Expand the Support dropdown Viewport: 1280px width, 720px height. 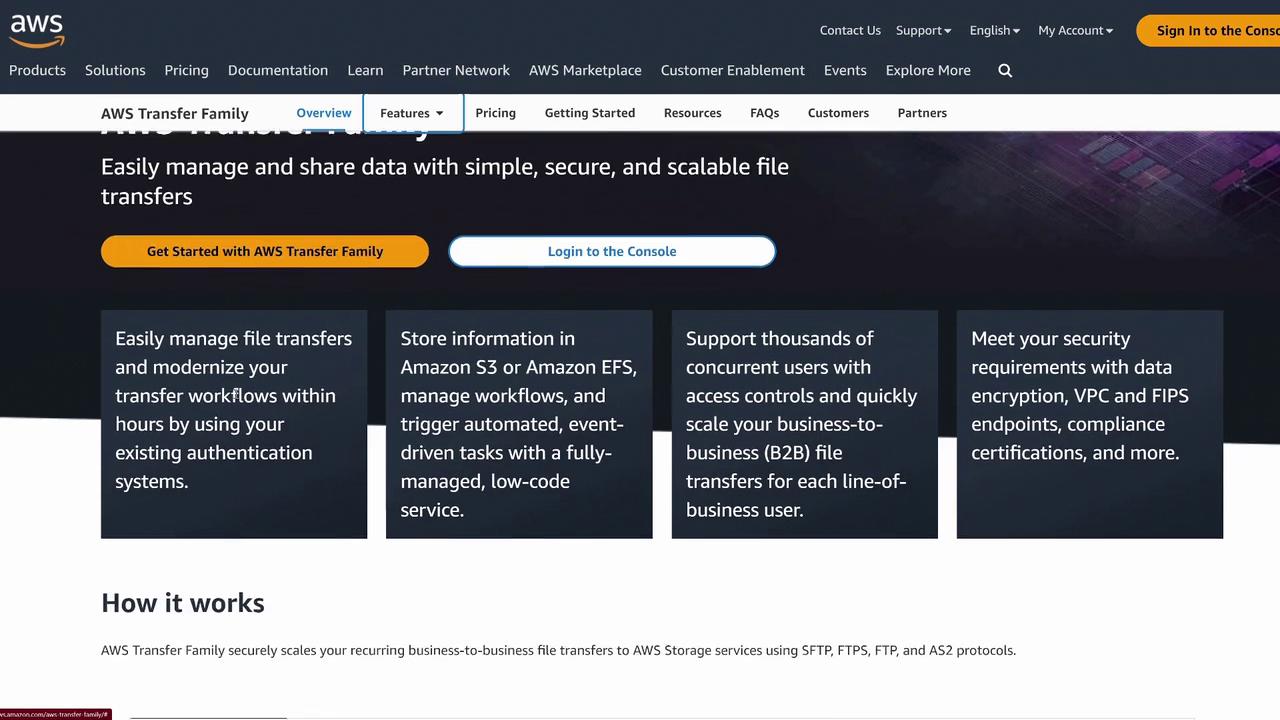(923, 30)
